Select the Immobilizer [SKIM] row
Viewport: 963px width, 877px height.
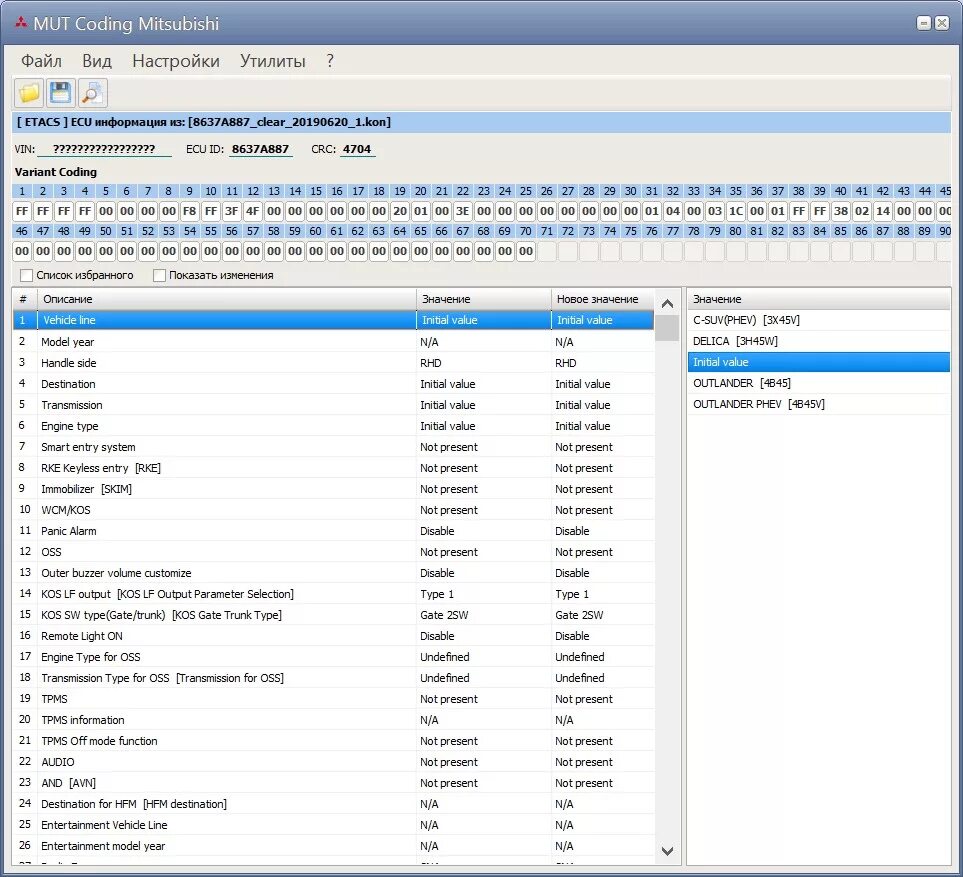click(x=333, y=489)
